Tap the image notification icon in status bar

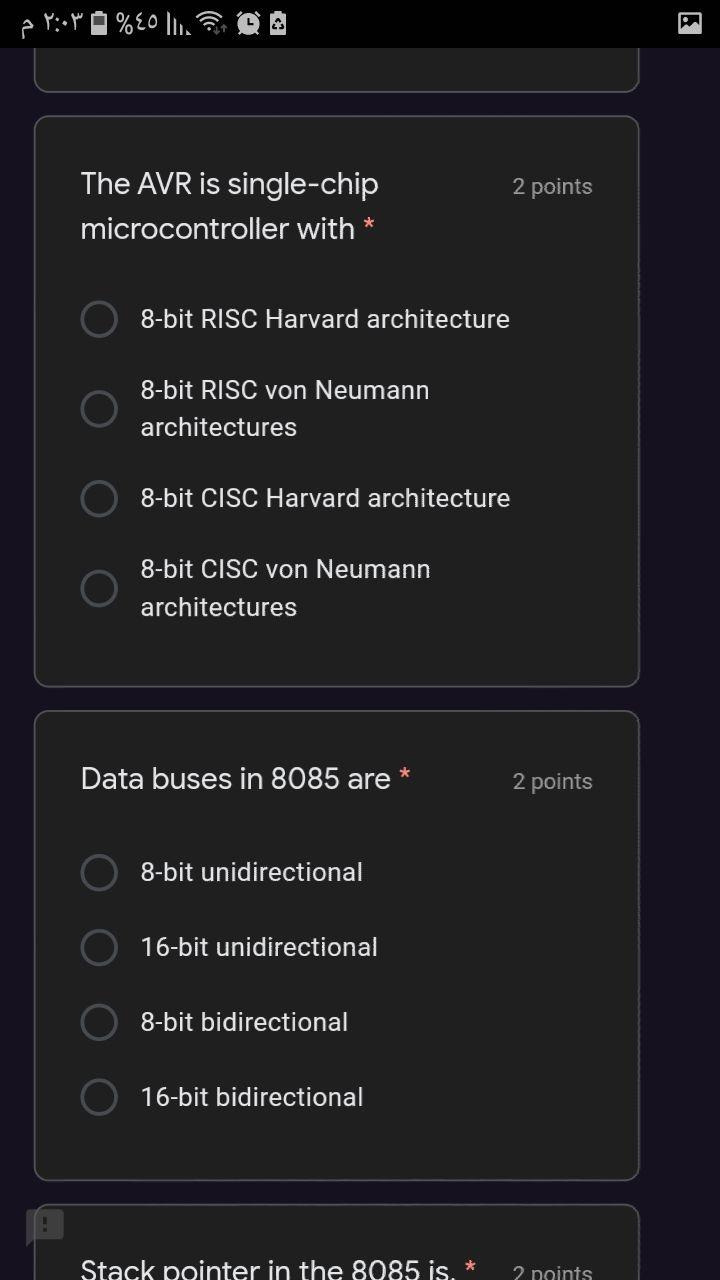[690, 23]
